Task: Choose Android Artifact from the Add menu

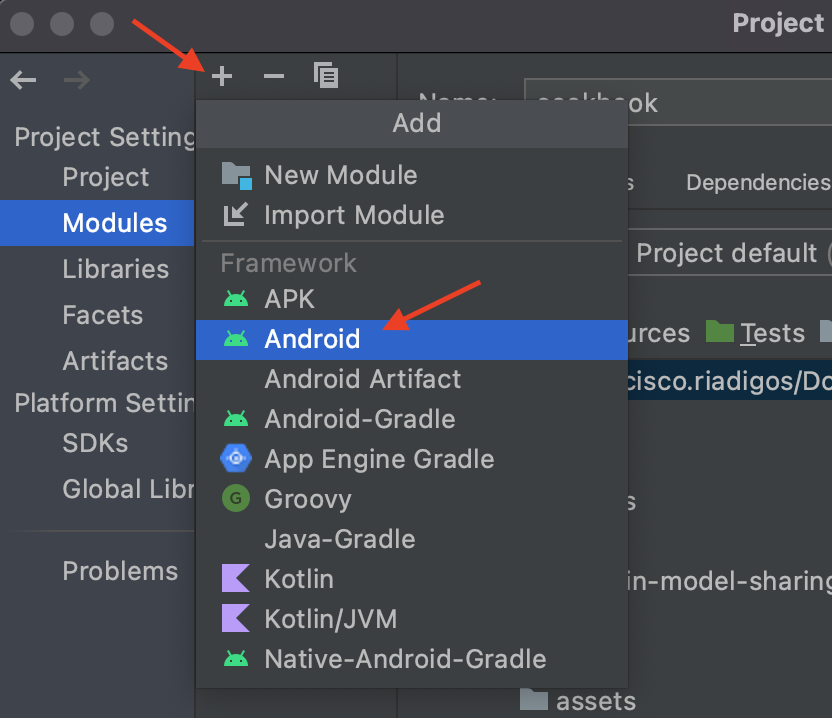Action: (x=362, y=379)
